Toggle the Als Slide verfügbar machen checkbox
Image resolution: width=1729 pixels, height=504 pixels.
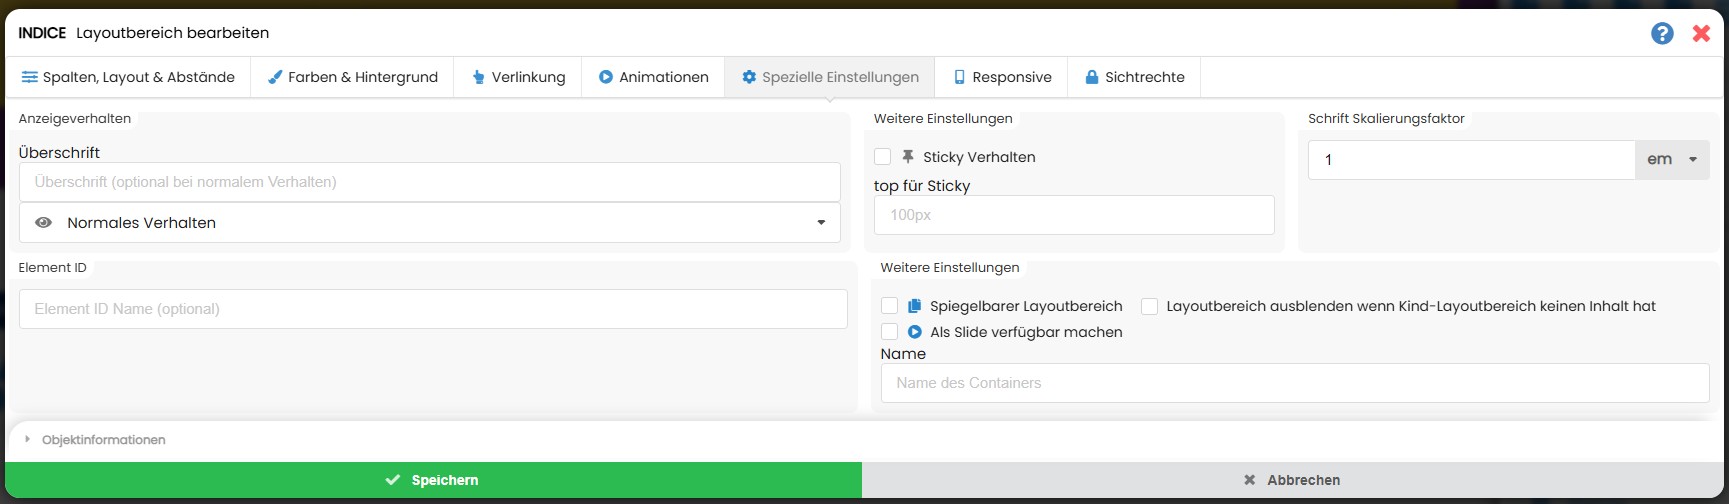point(889,332)
